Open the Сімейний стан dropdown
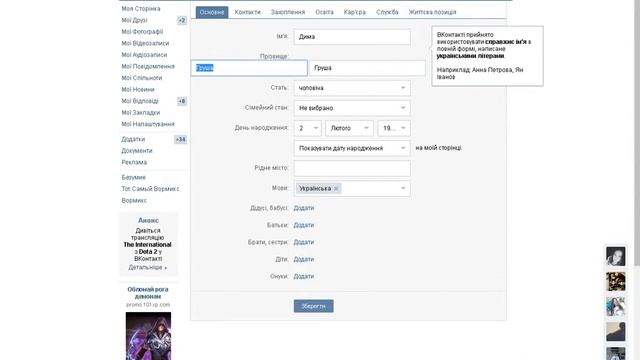Screen dimensions: 640x360 (x=352, y=108)
